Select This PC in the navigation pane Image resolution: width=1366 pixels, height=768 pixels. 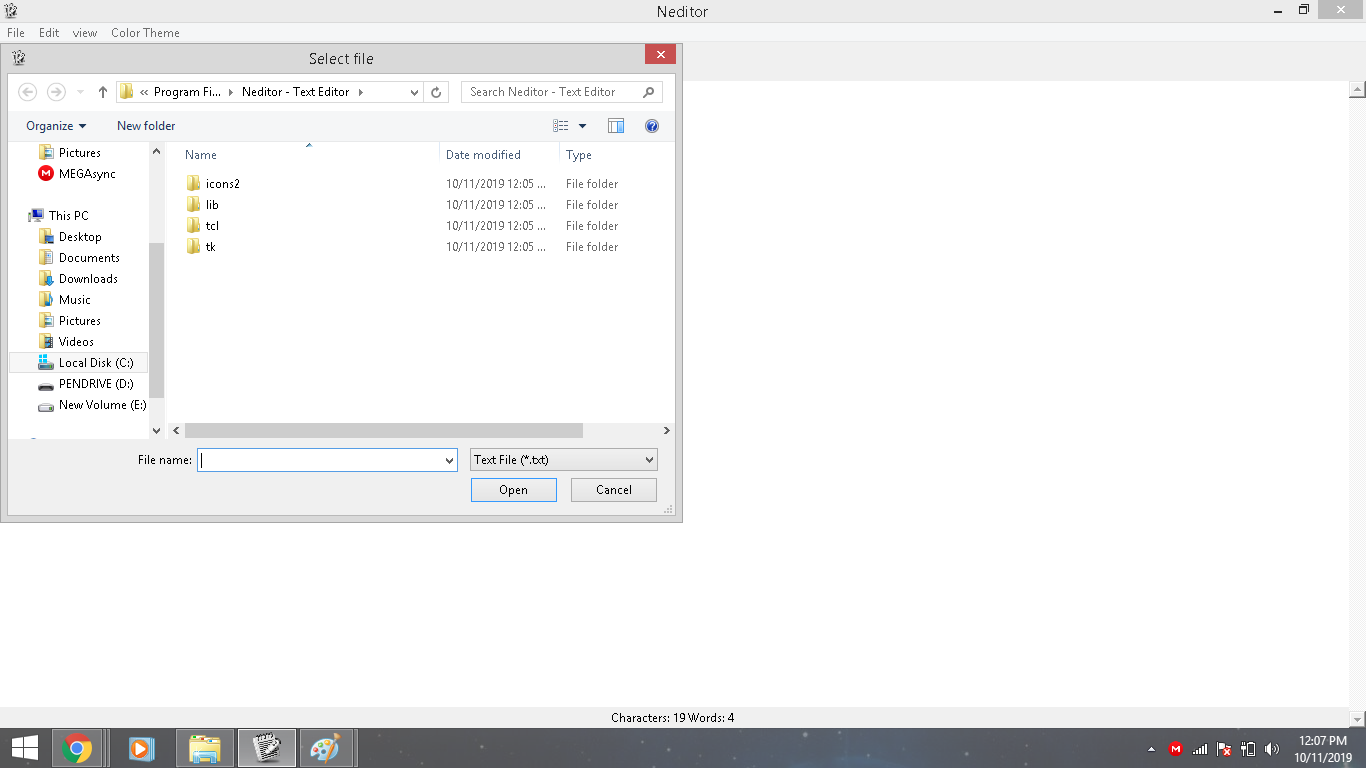pos(58,216)
